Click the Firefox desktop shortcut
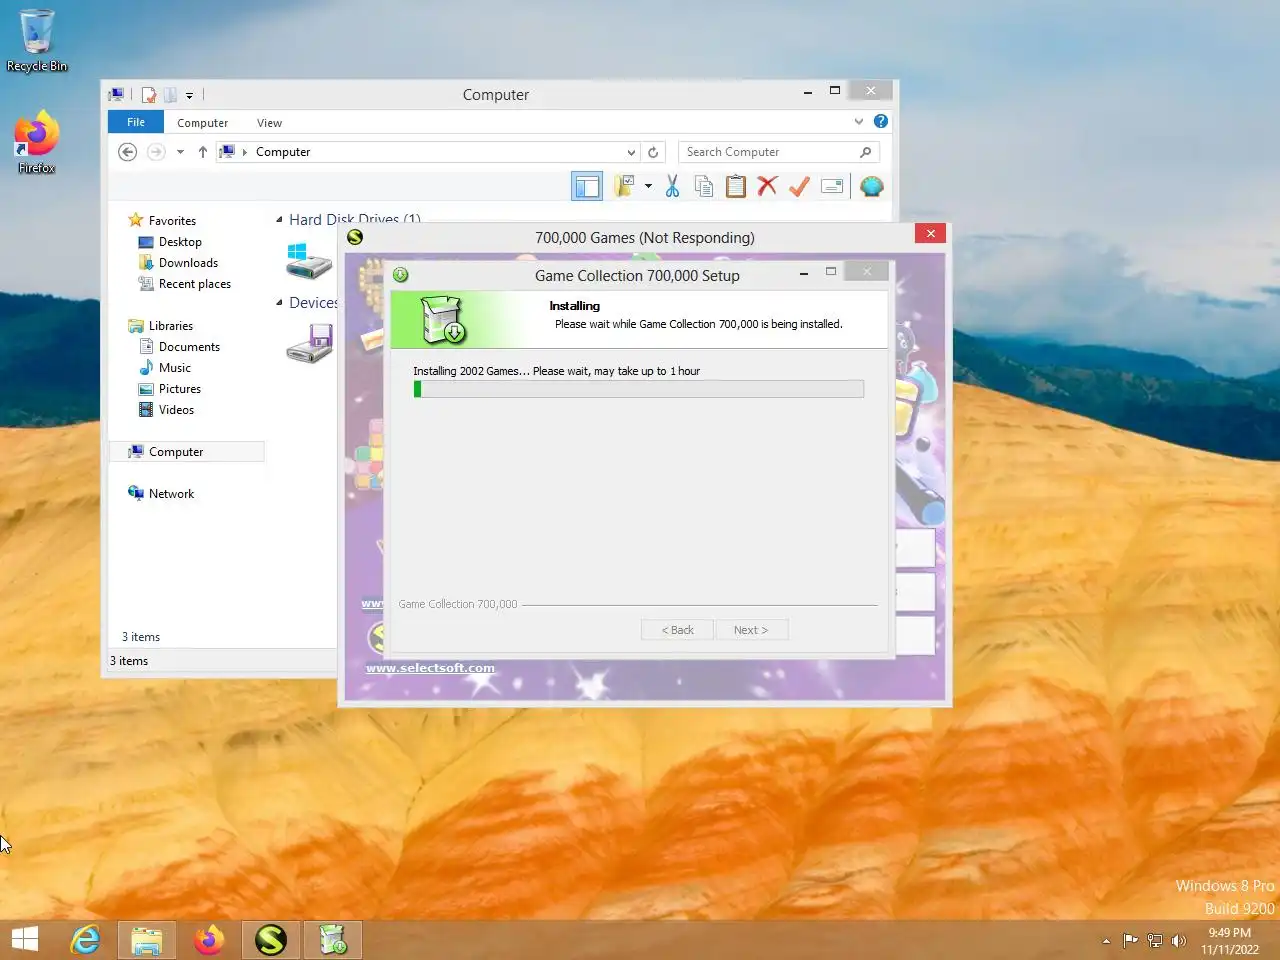 37,142
